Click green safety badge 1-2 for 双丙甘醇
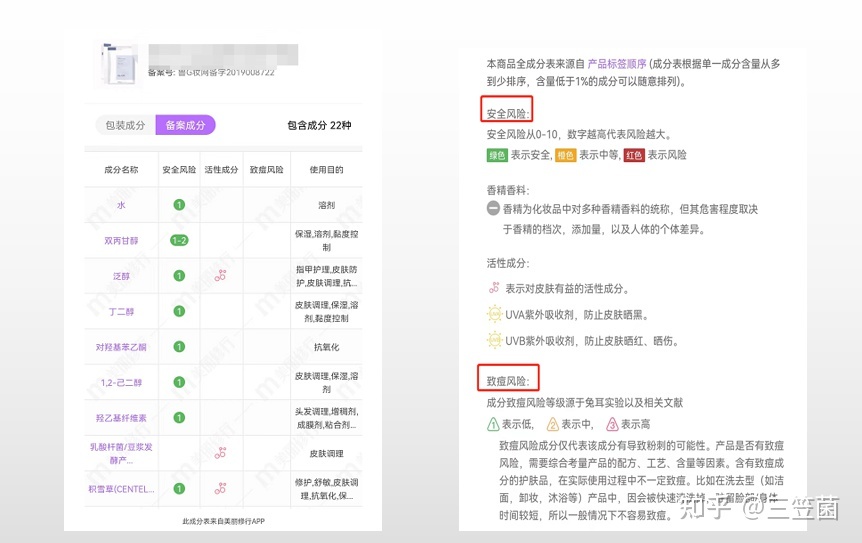Viewport: 862px width, 543px height. [179, 240]
